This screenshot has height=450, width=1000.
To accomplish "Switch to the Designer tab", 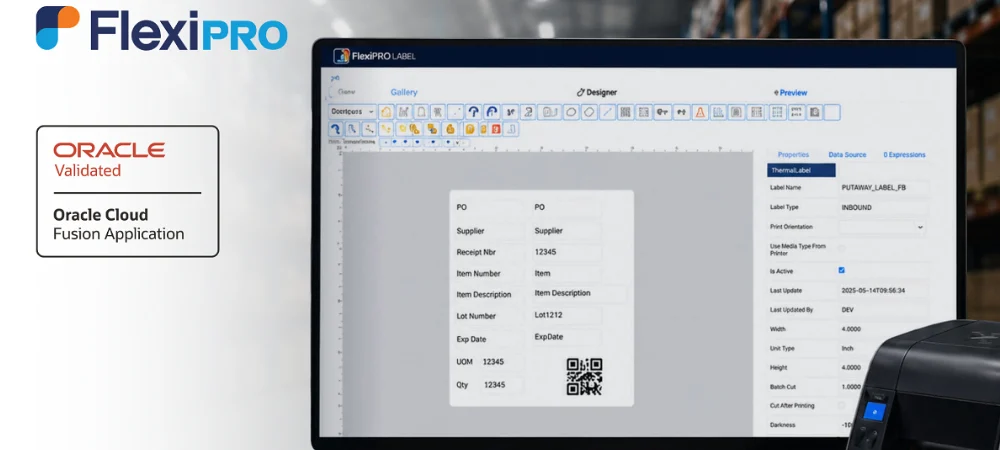I will pos(597,92).
